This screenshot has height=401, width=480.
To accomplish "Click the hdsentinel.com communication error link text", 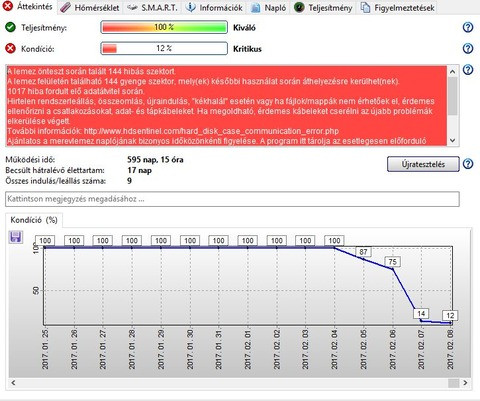I will (211, 131).
